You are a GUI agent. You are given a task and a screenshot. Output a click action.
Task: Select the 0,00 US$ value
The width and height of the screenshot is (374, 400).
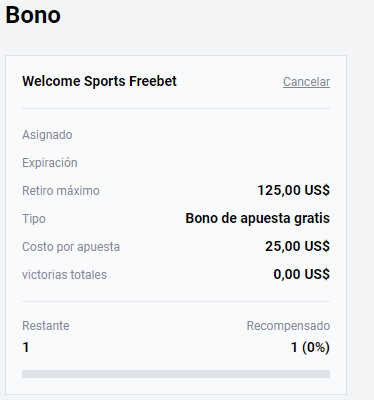tap(302, 274)
